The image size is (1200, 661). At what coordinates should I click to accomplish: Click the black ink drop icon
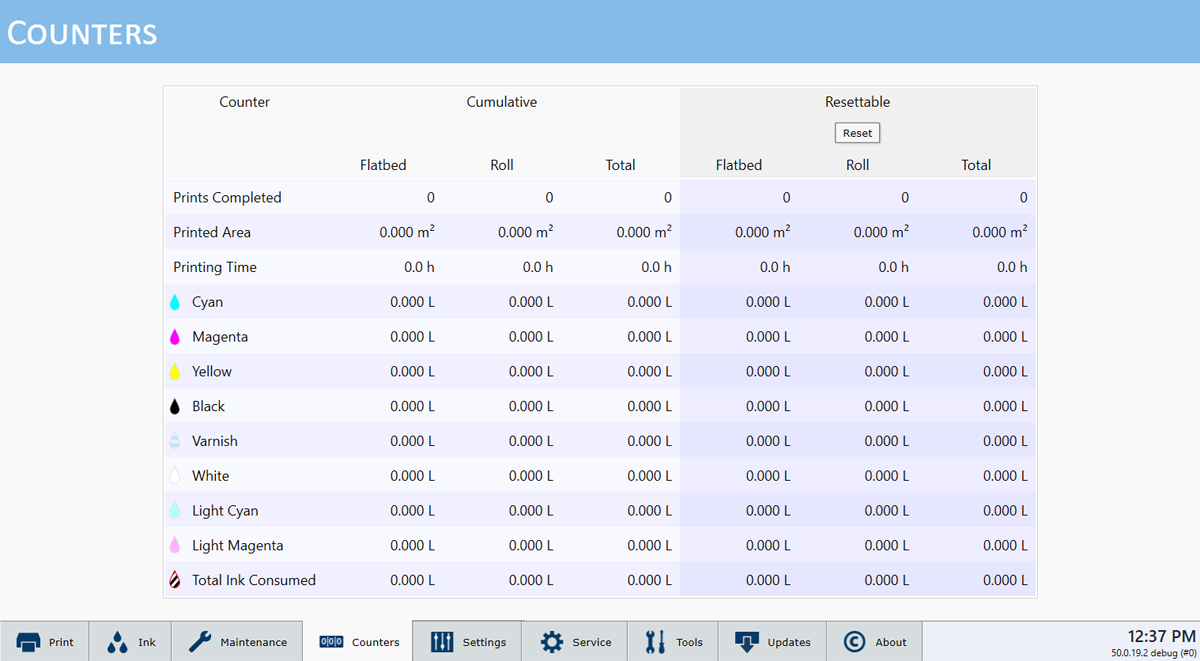click(x=175, y=407)
